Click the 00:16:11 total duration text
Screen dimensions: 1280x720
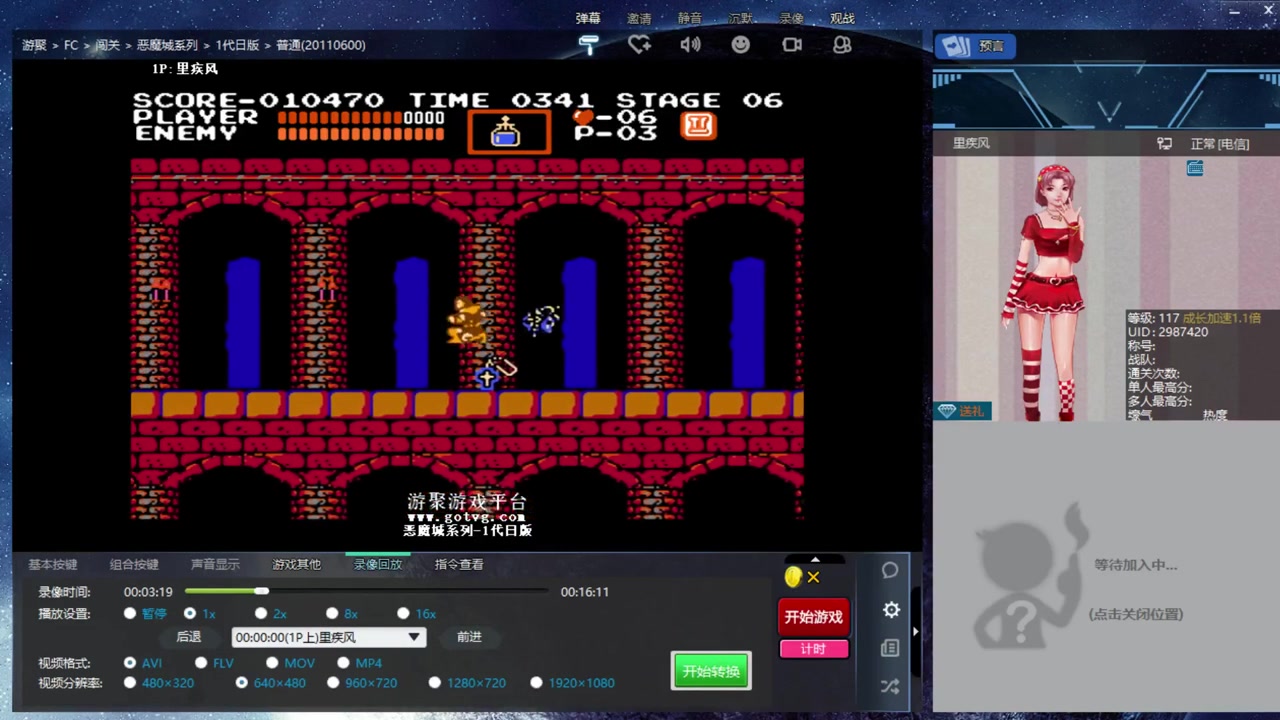585,592
